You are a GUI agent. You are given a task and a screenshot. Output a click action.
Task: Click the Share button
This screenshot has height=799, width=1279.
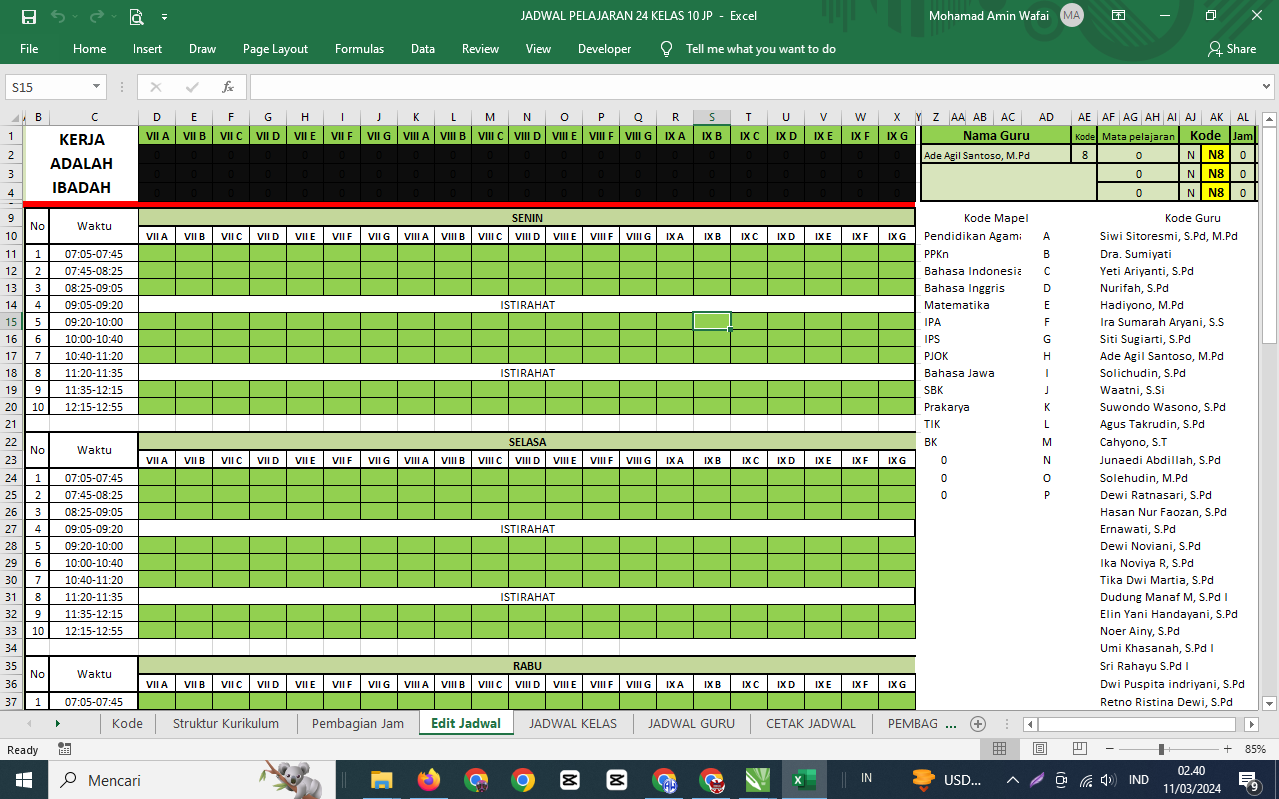coord(1232,49)
